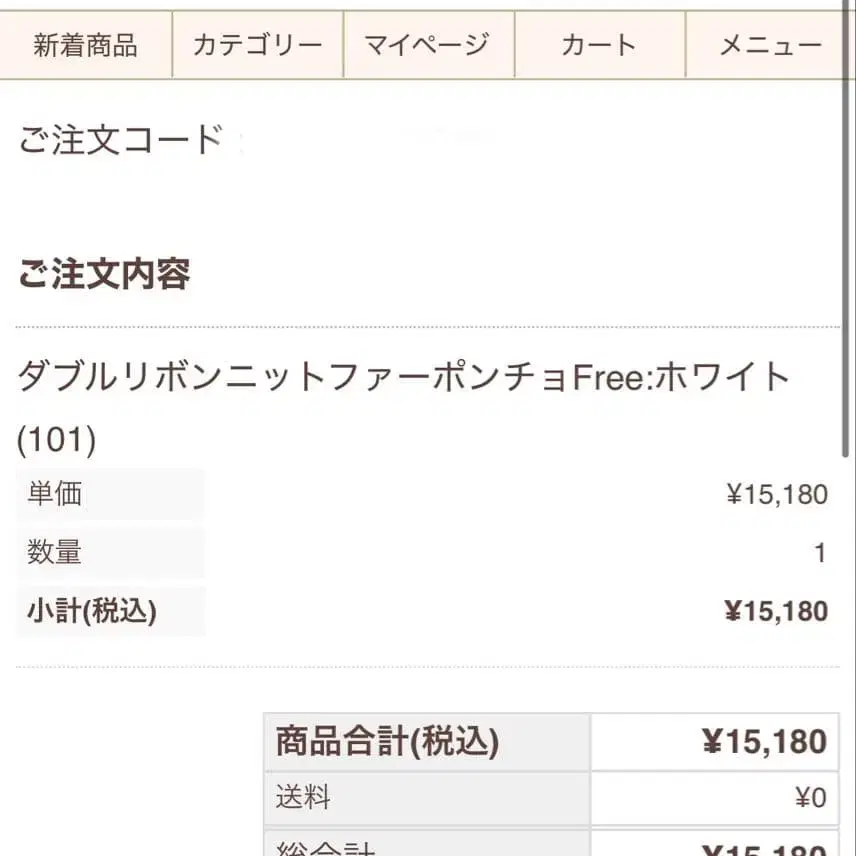Select the shipping fee ¥0 value

coord(810,798)
